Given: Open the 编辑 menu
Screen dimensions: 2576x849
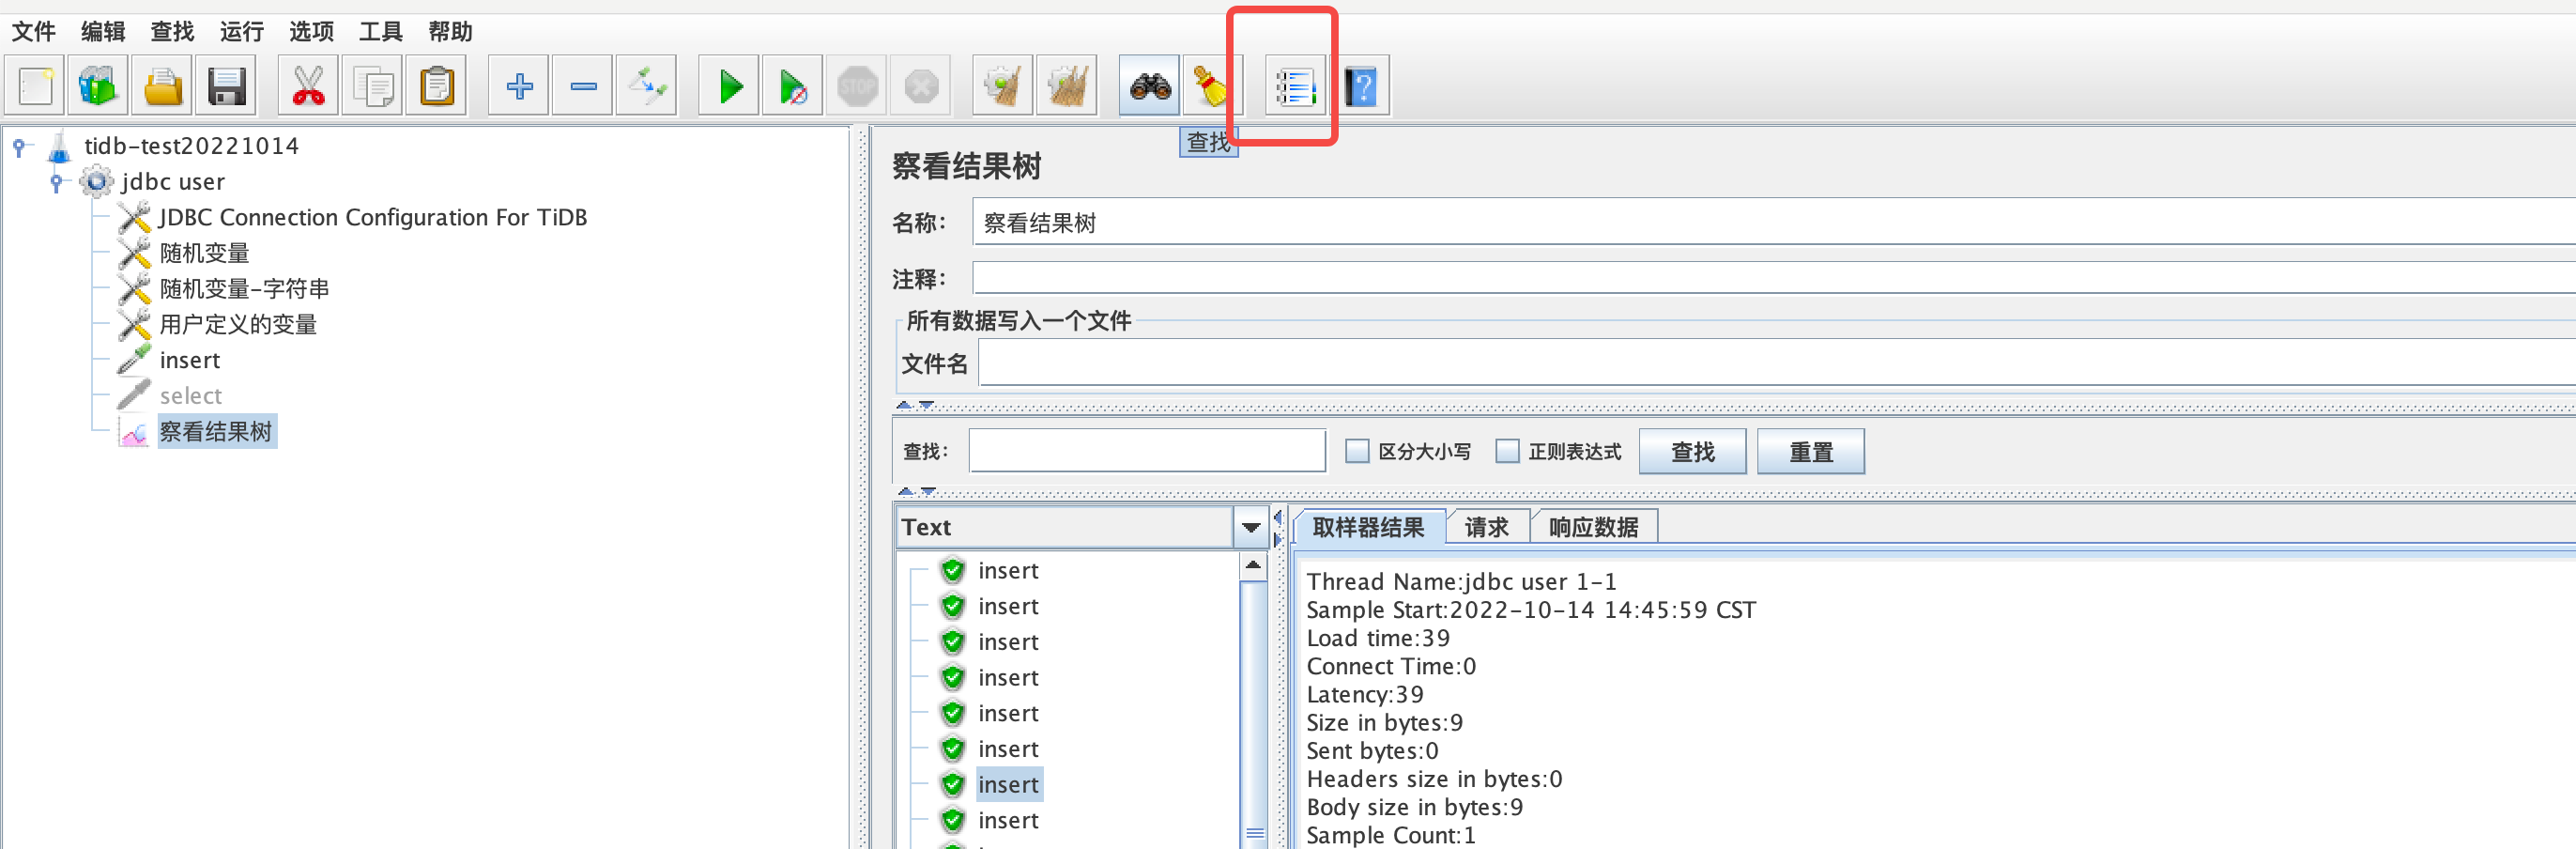Looking at the screenshot, I should click(x=103, y=32).
